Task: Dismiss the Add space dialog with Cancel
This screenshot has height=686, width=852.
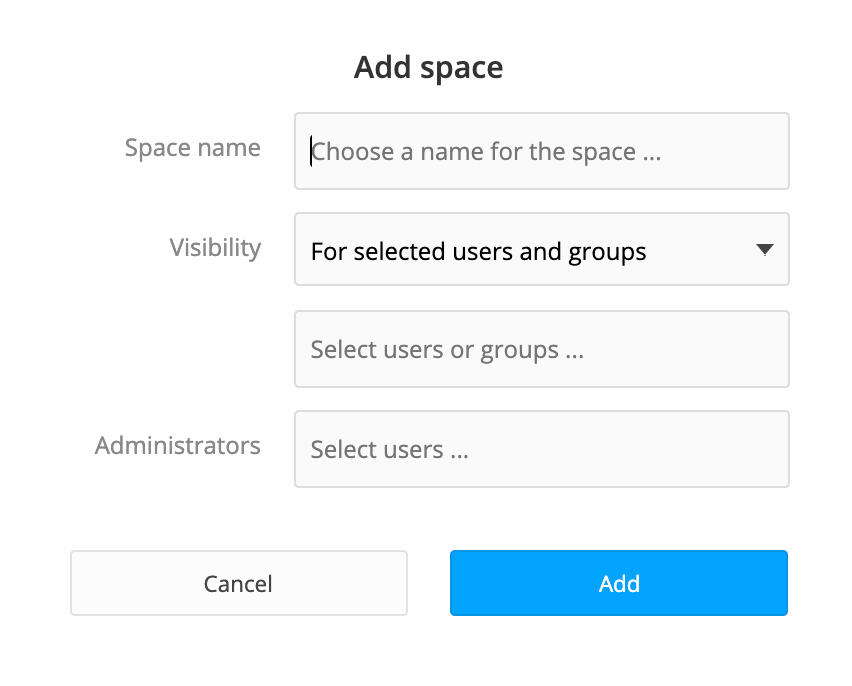Action: point(238,583)
